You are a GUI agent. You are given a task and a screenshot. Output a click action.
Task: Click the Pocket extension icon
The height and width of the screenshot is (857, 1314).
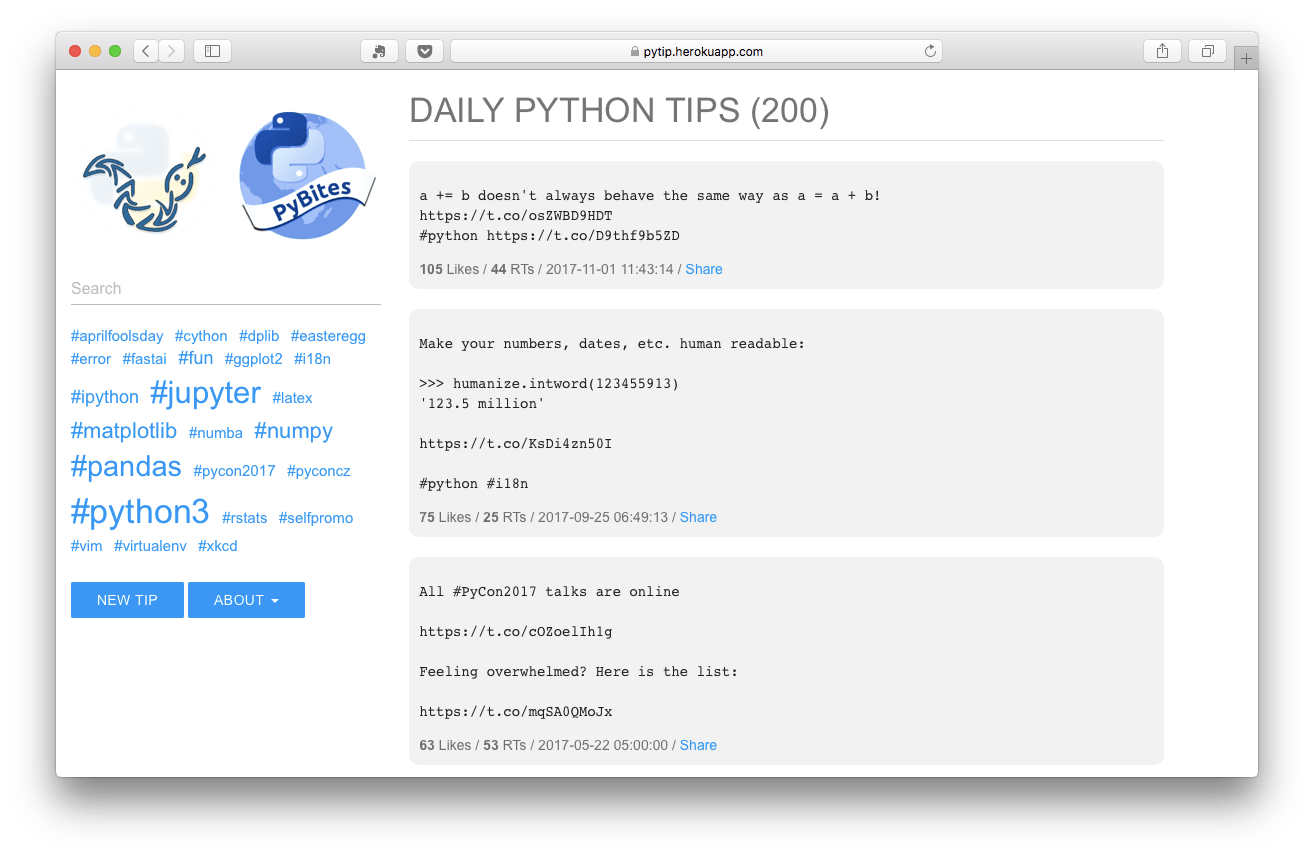point(424,51)
